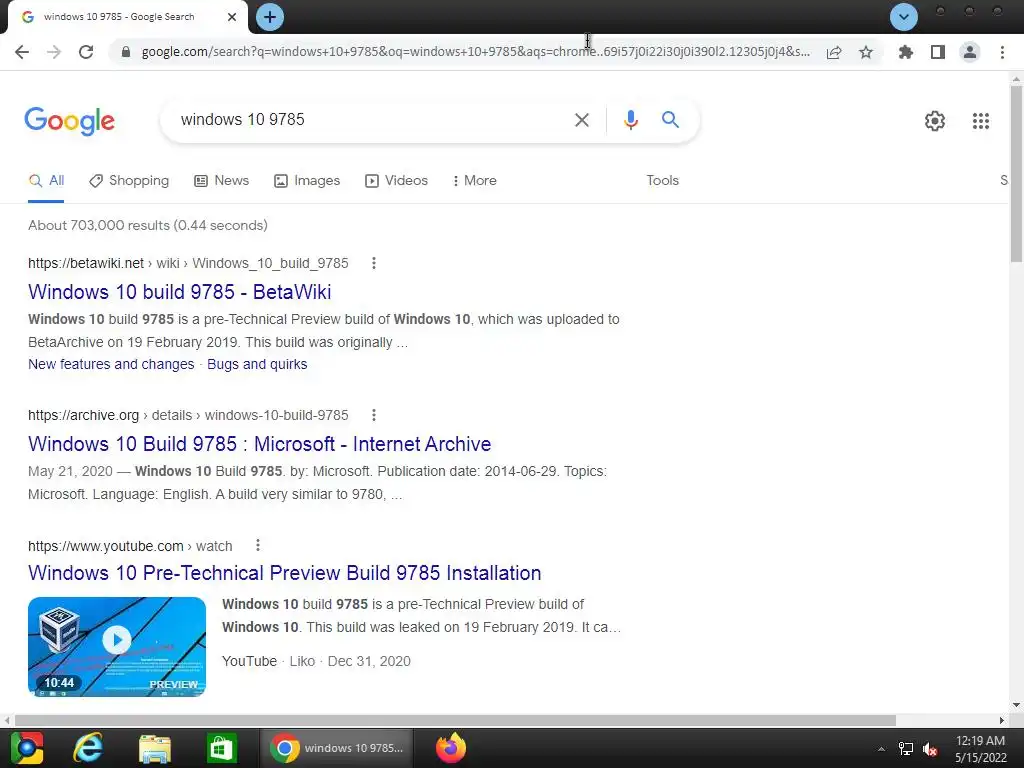Open the search Tools options
Screen dimensions: 1024x768
pyautogui.click(x=663, y=181)
